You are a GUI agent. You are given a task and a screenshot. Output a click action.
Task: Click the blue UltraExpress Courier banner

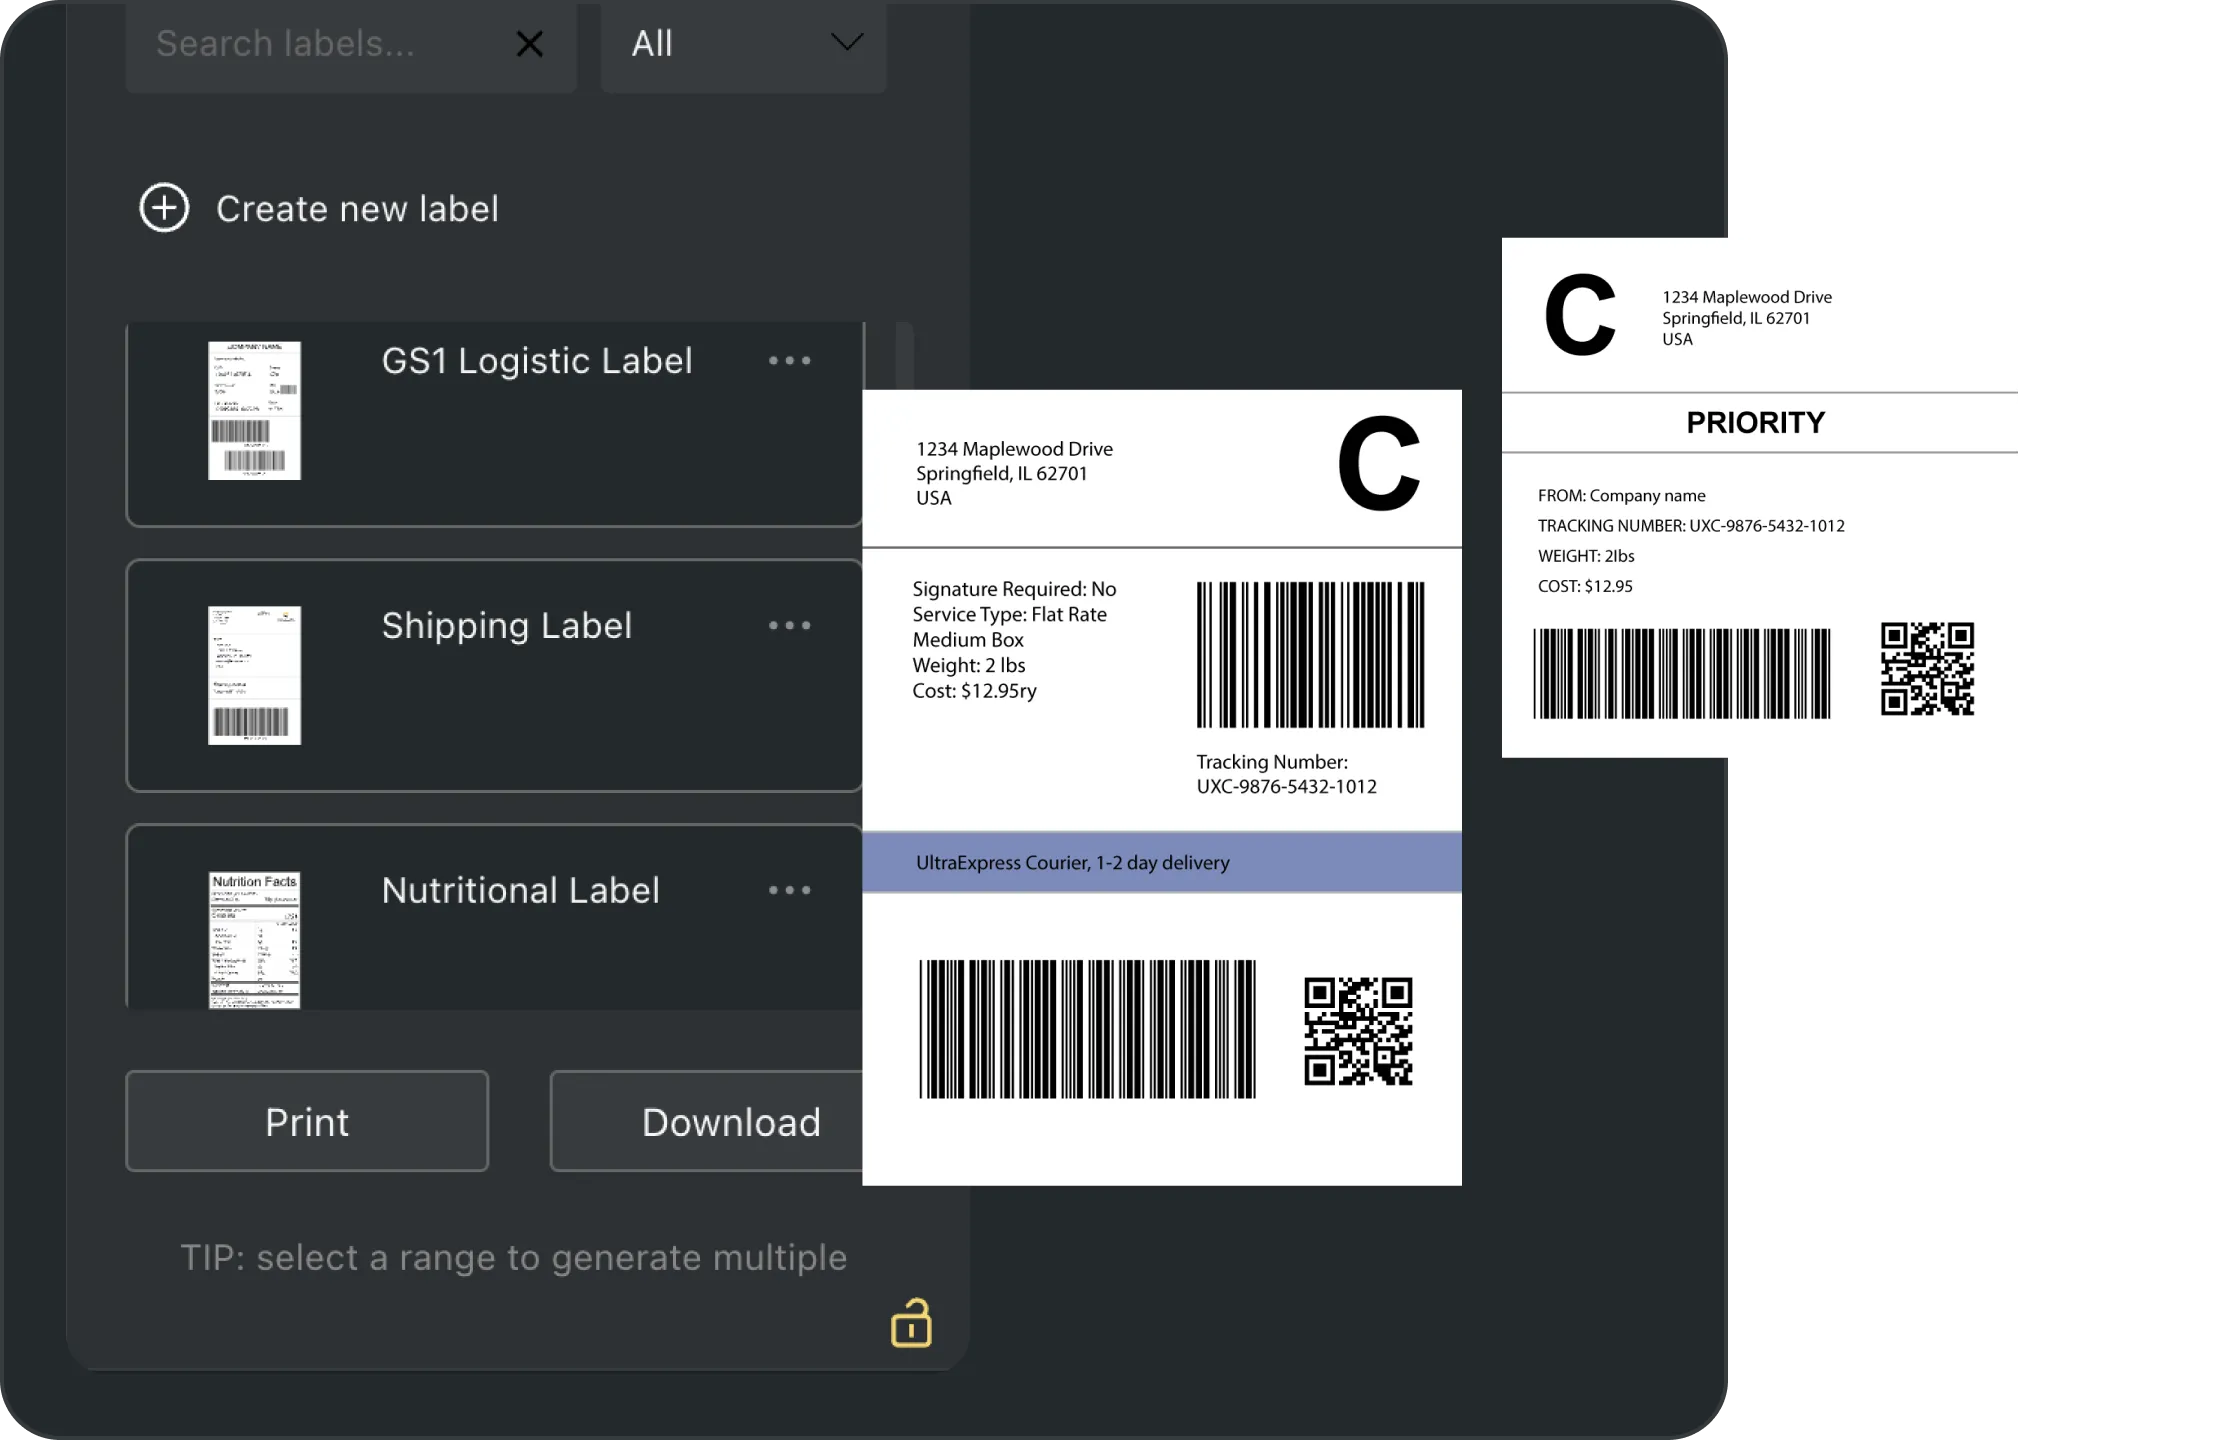1161,862
